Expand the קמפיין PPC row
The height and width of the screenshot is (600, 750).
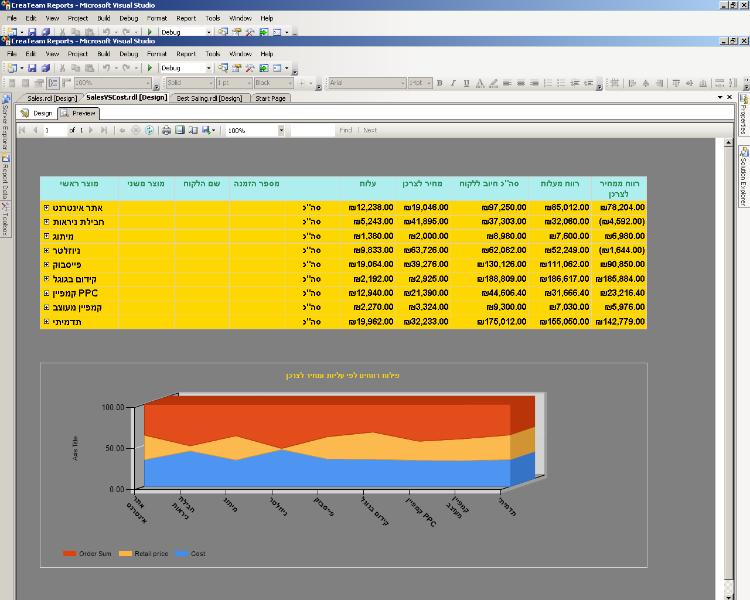(46, 293)
